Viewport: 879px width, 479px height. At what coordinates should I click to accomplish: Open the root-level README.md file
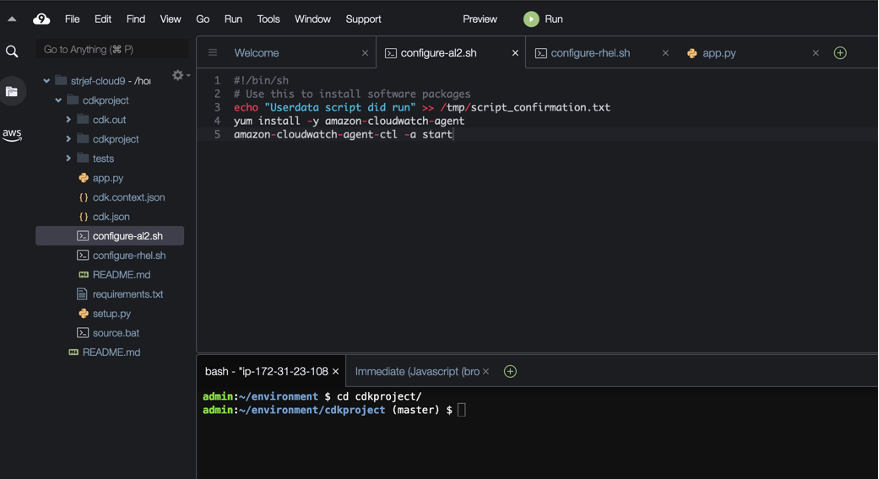point(111,352)
